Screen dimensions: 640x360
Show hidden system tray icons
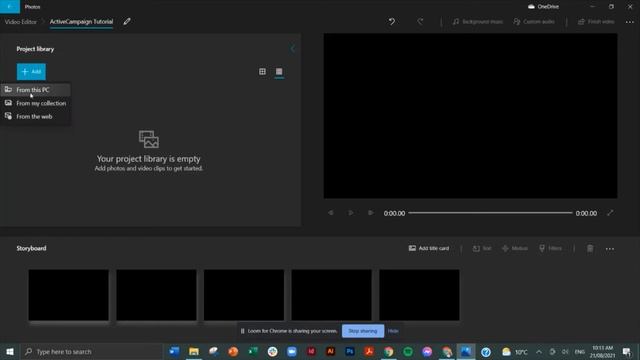click(539, 351)
